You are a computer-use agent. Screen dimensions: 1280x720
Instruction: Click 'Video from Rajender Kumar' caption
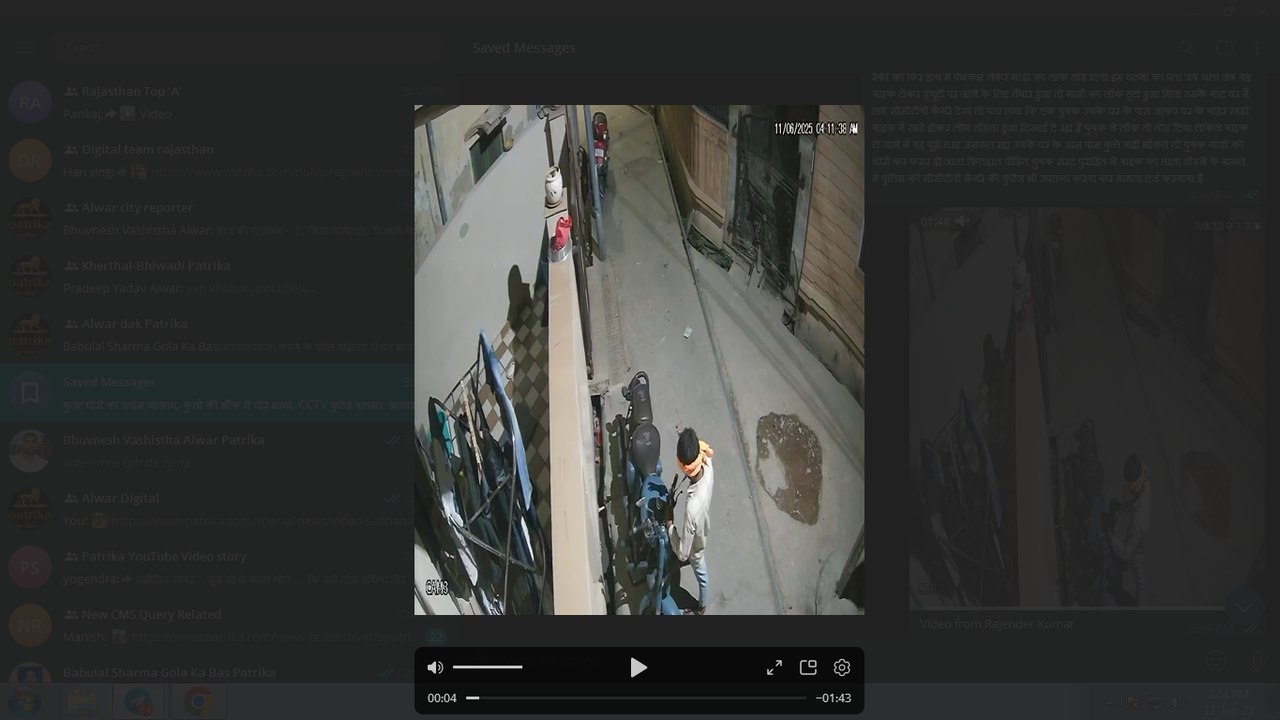[x=997, y=624]
